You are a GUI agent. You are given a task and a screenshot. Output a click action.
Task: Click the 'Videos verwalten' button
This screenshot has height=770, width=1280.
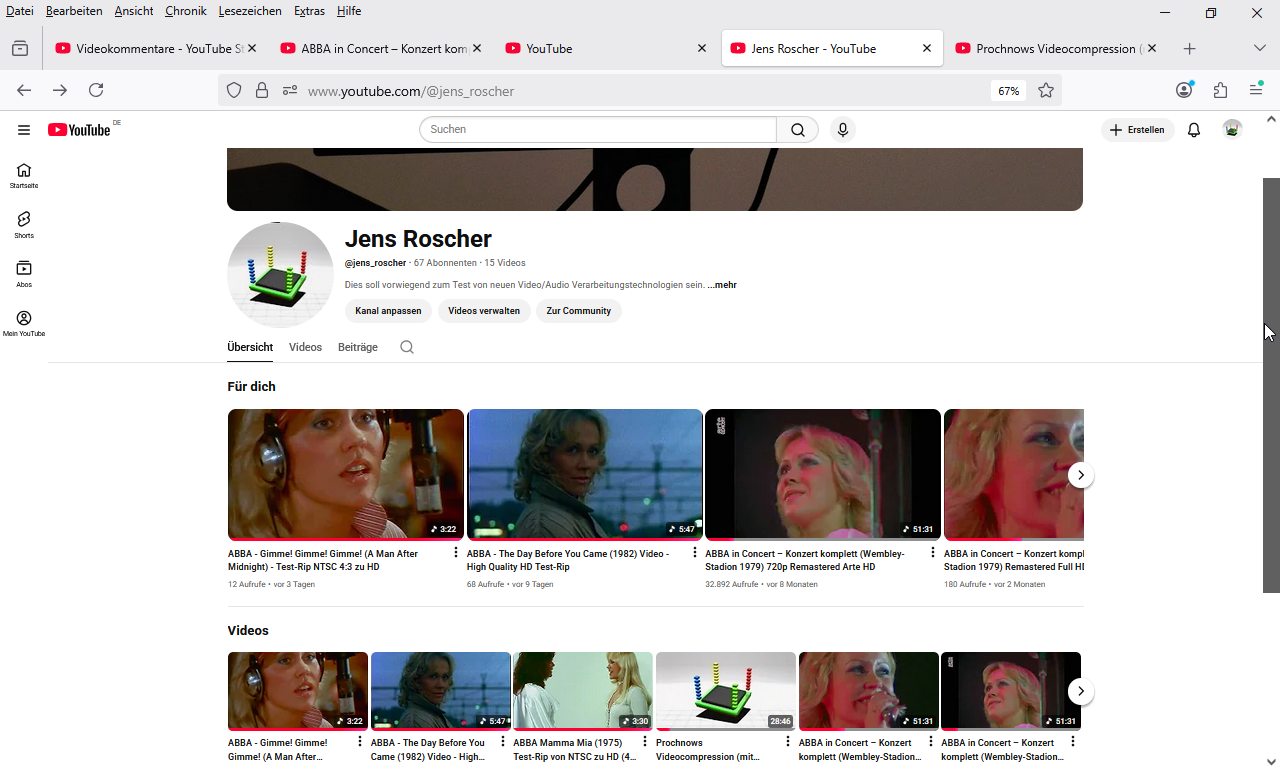[484, 311]
